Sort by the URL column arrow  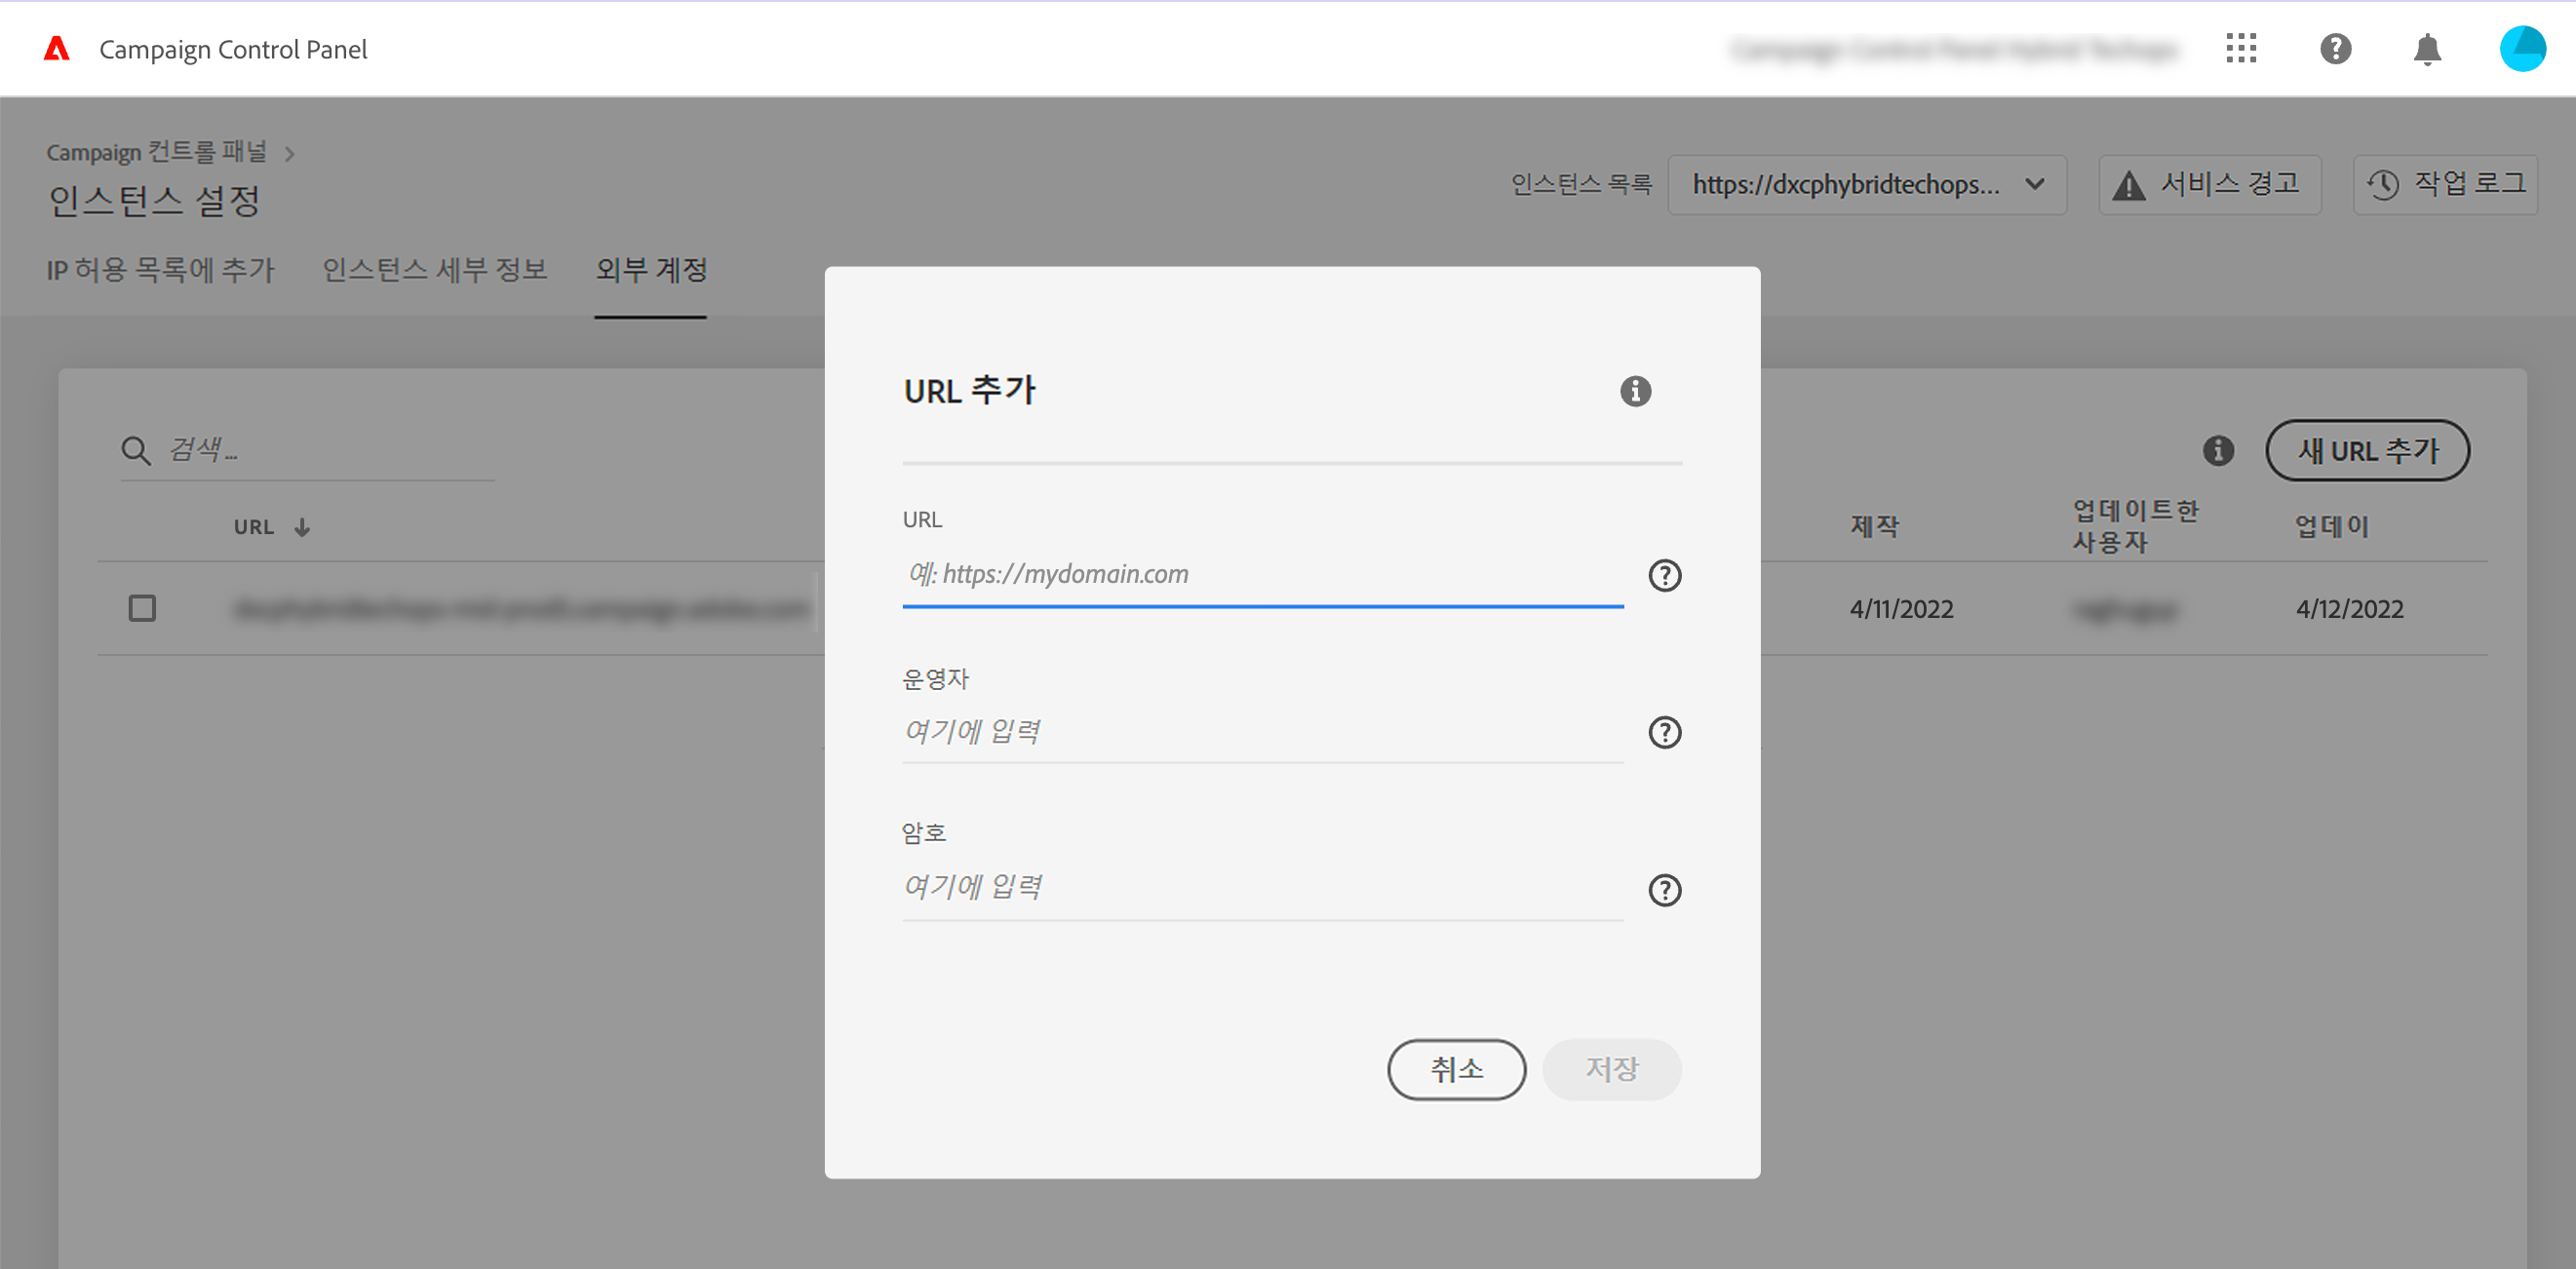[x=302, y=527]
